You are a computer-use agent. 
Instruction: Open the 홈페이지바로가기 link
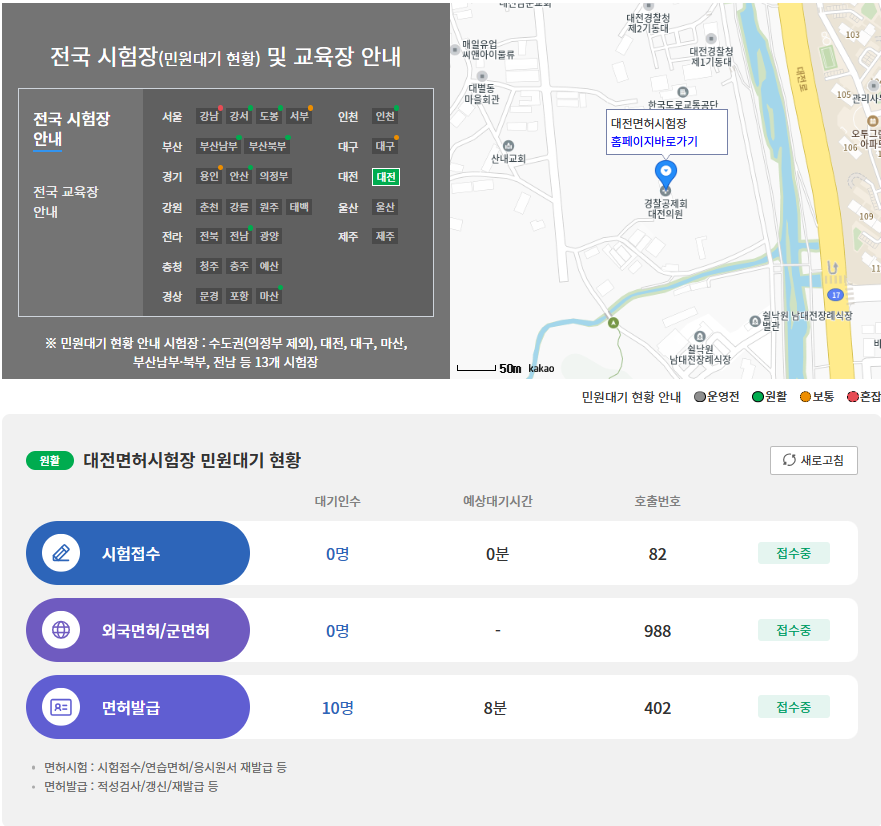654,142
